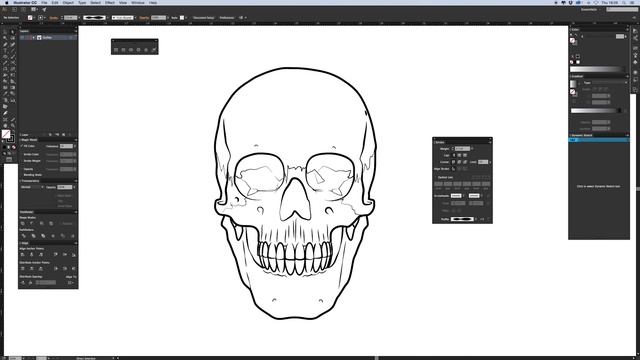Image resolution: width=640 pixels, height=360 pixels.
Task: Open the Window menu
Action: click(138, 2)
